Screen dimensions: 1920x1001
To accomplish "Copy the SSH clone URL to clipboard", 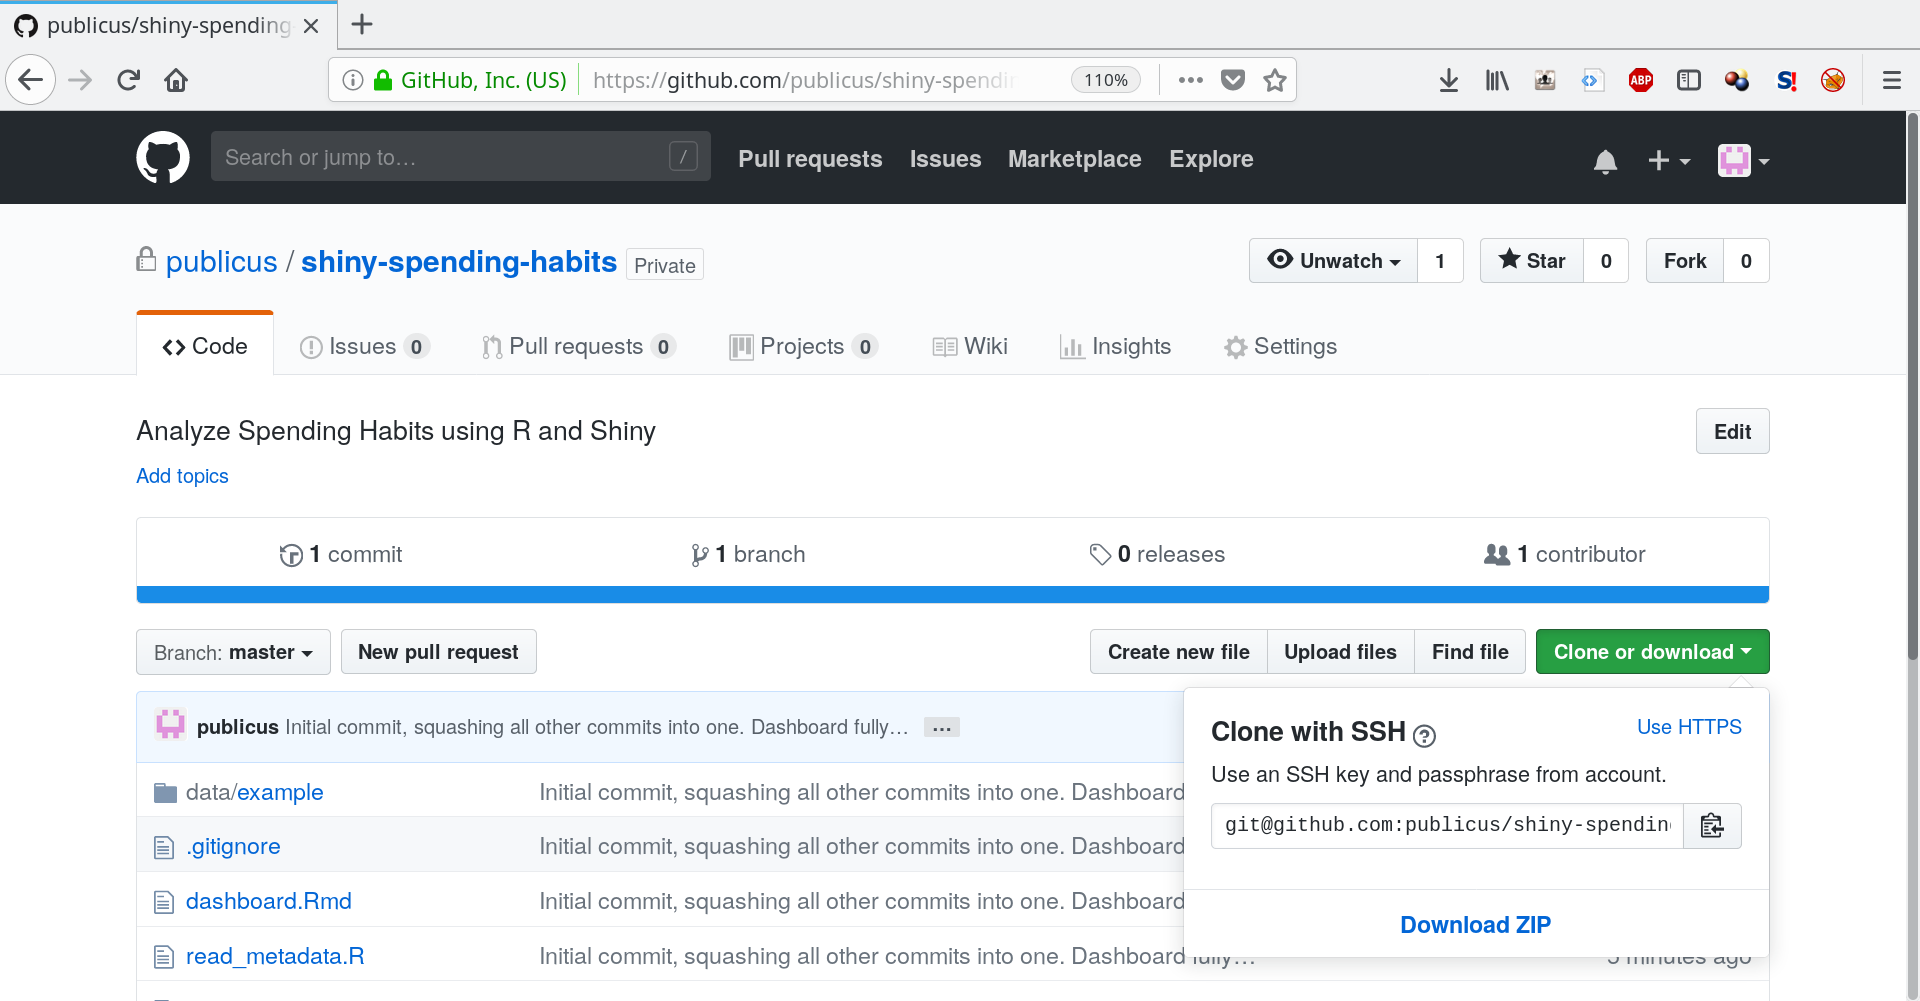I will tap(1712, 825).
